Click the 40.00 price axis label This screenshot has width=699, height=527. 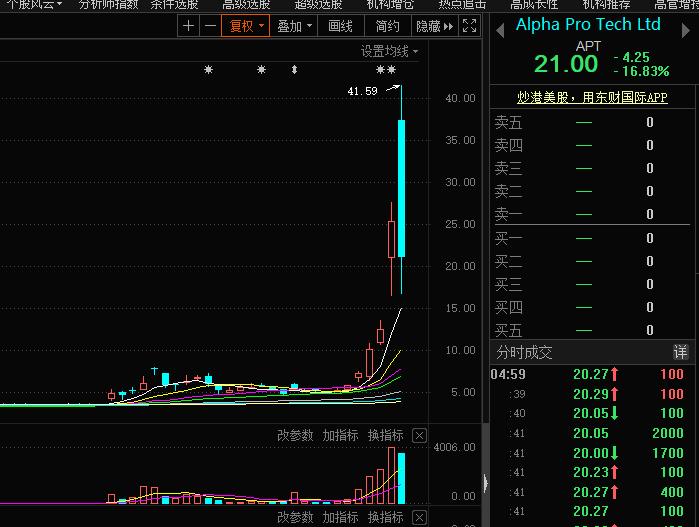coord(460,98)
